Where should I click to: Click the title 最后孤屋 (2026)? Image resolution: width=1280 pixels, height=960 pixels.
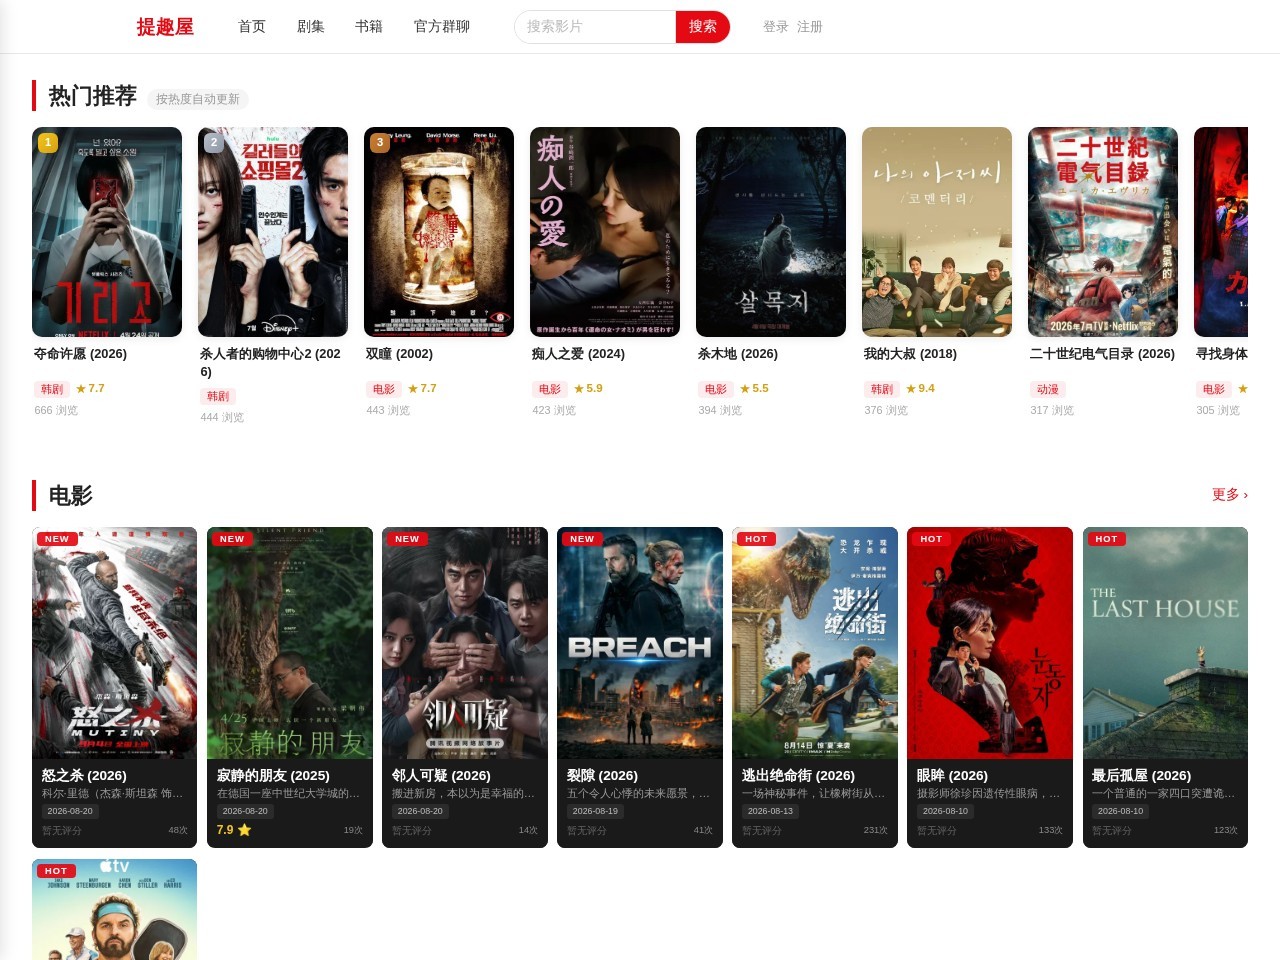click(x=1141, y=775)
